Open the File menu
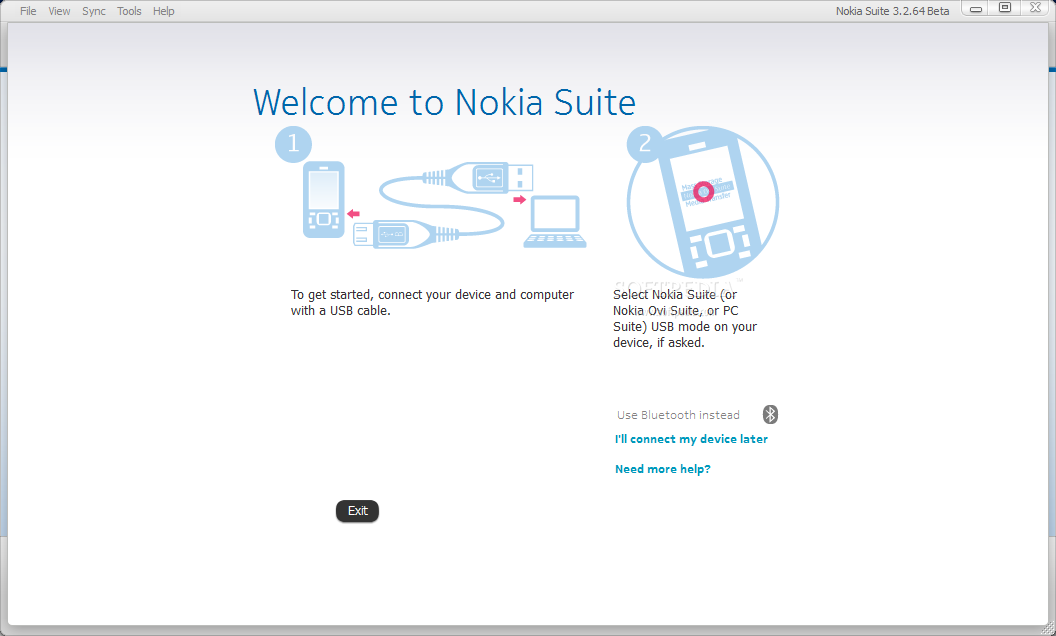 [28, 11]
